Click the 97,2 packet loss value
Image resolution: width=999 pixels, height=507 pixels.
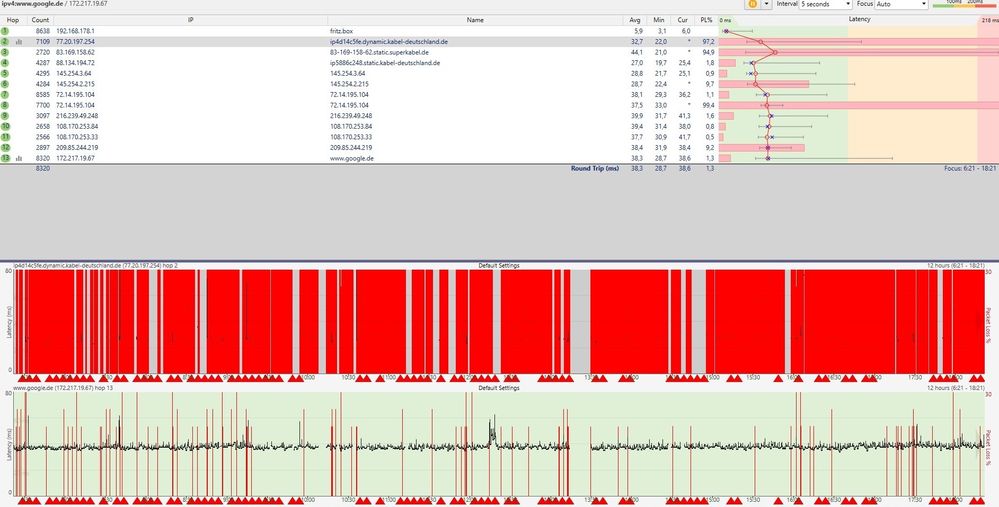pyautogui.click(x=707, y=41)
